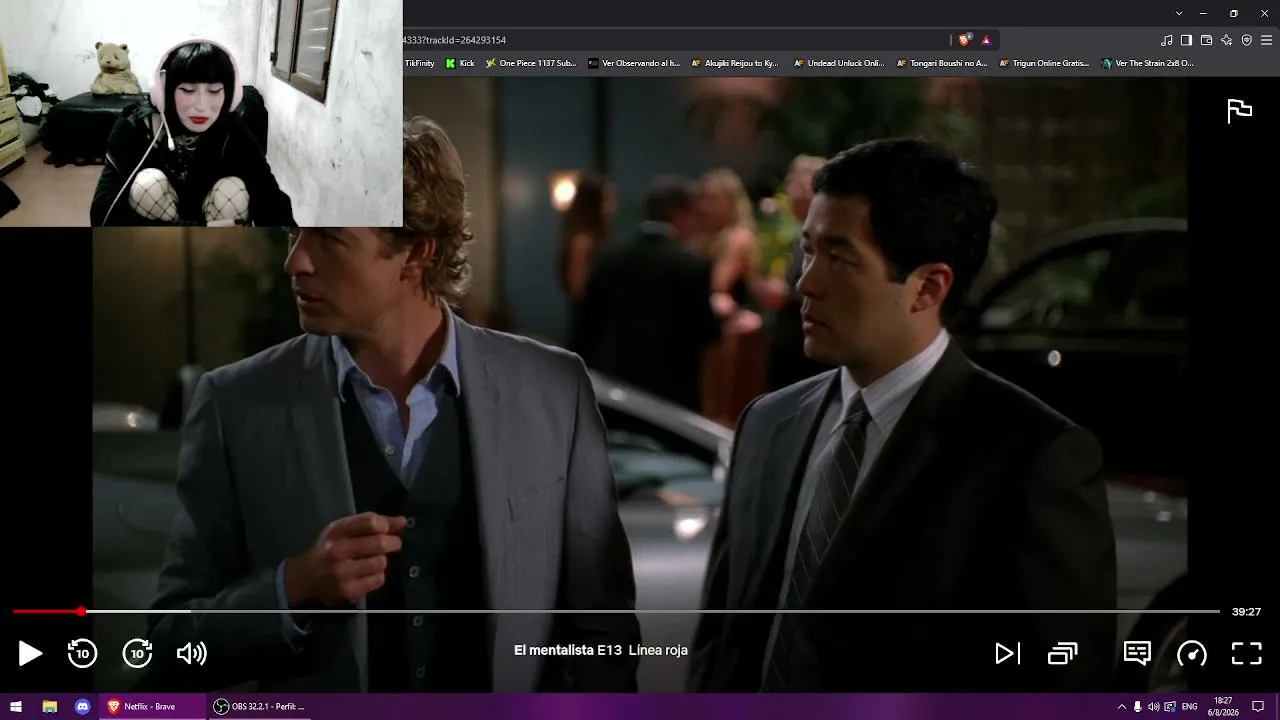Image resolution: width=1280 pixels, height=720 pixels.
Task: Open the 'Akujiki Reijou to Ky...' bookmark
Action: (x=734, y=63)
